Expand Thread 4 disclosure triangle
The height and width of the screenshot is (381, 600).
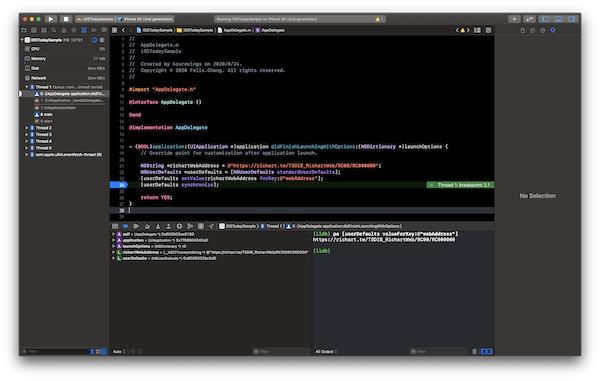[26, 141]
